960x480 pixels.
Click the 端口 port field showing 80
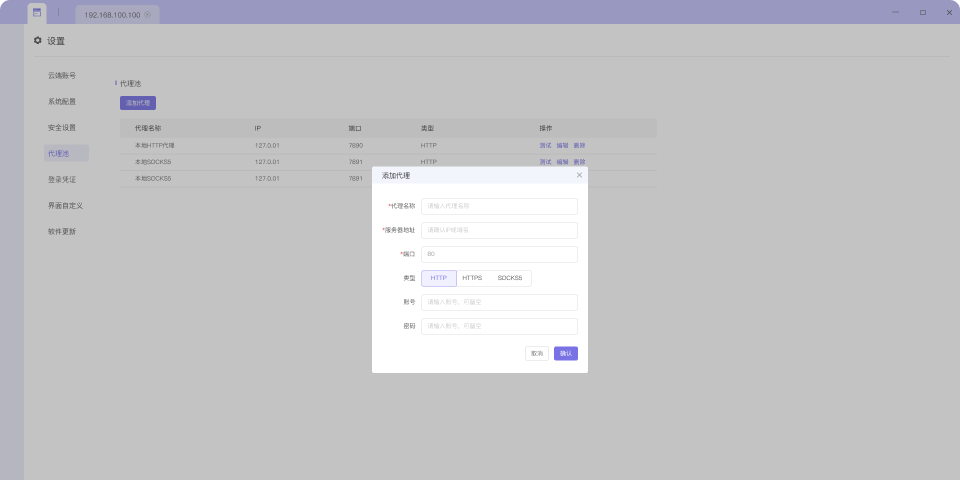coord(499,254)
